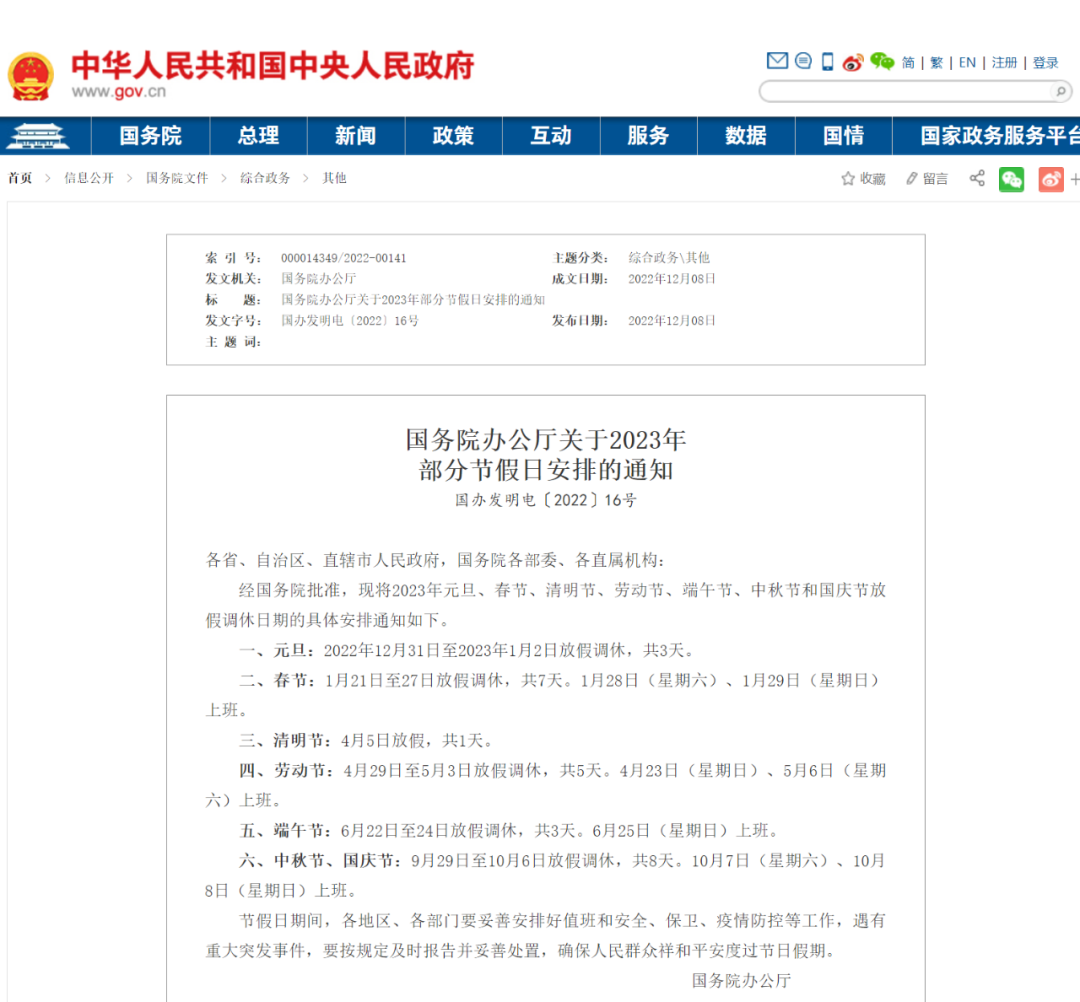Click the national emblem logo
Viewport: 1080px width, 1002px height.
coord(30,76)
